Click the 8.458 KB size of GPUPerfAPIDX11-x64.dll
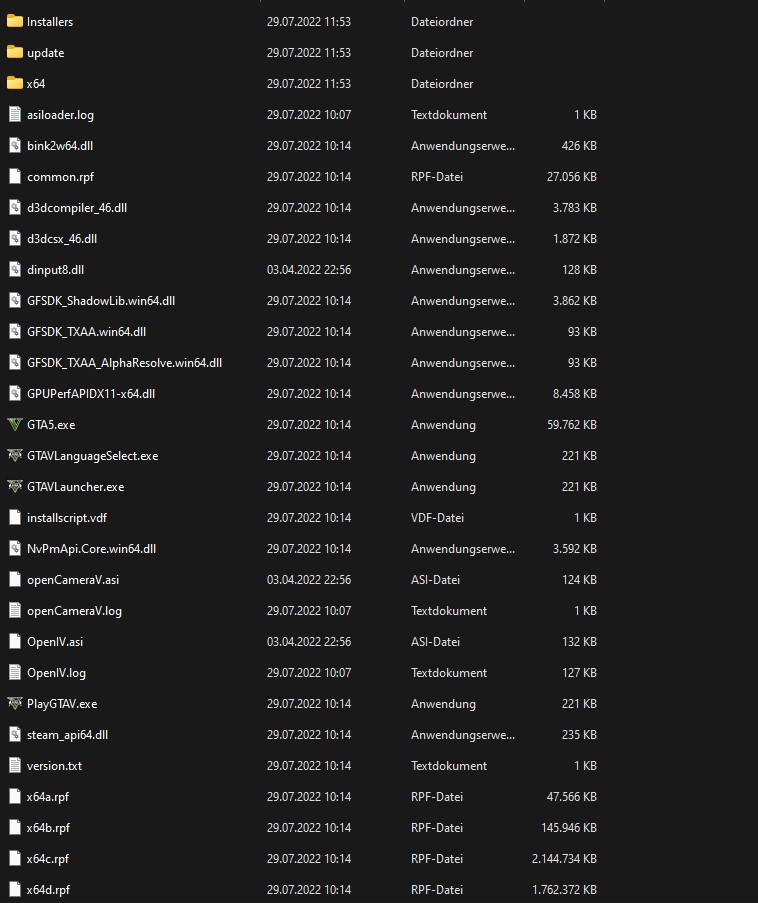Screen dimensions: 758x903 click(575, 394)
